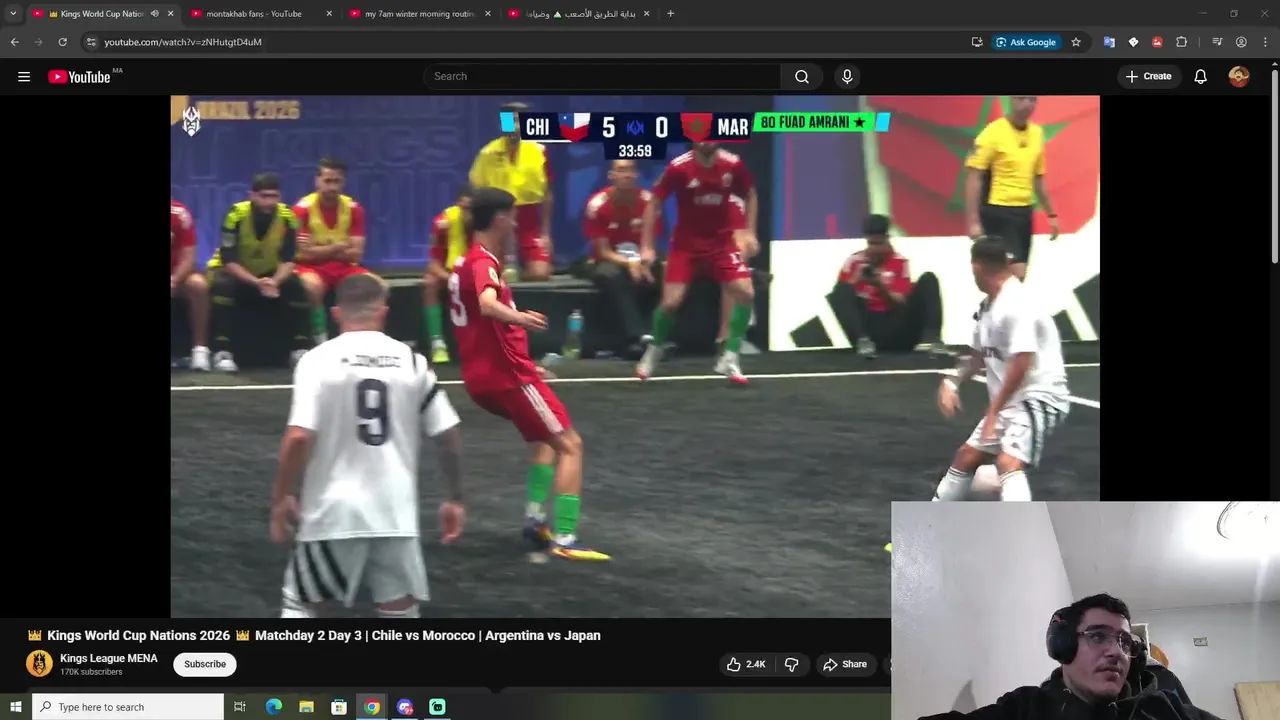Viewport: 1280px width, 720px height.
Task: Switch to my 7am winter morning routine tab
Action: (420, 14)
